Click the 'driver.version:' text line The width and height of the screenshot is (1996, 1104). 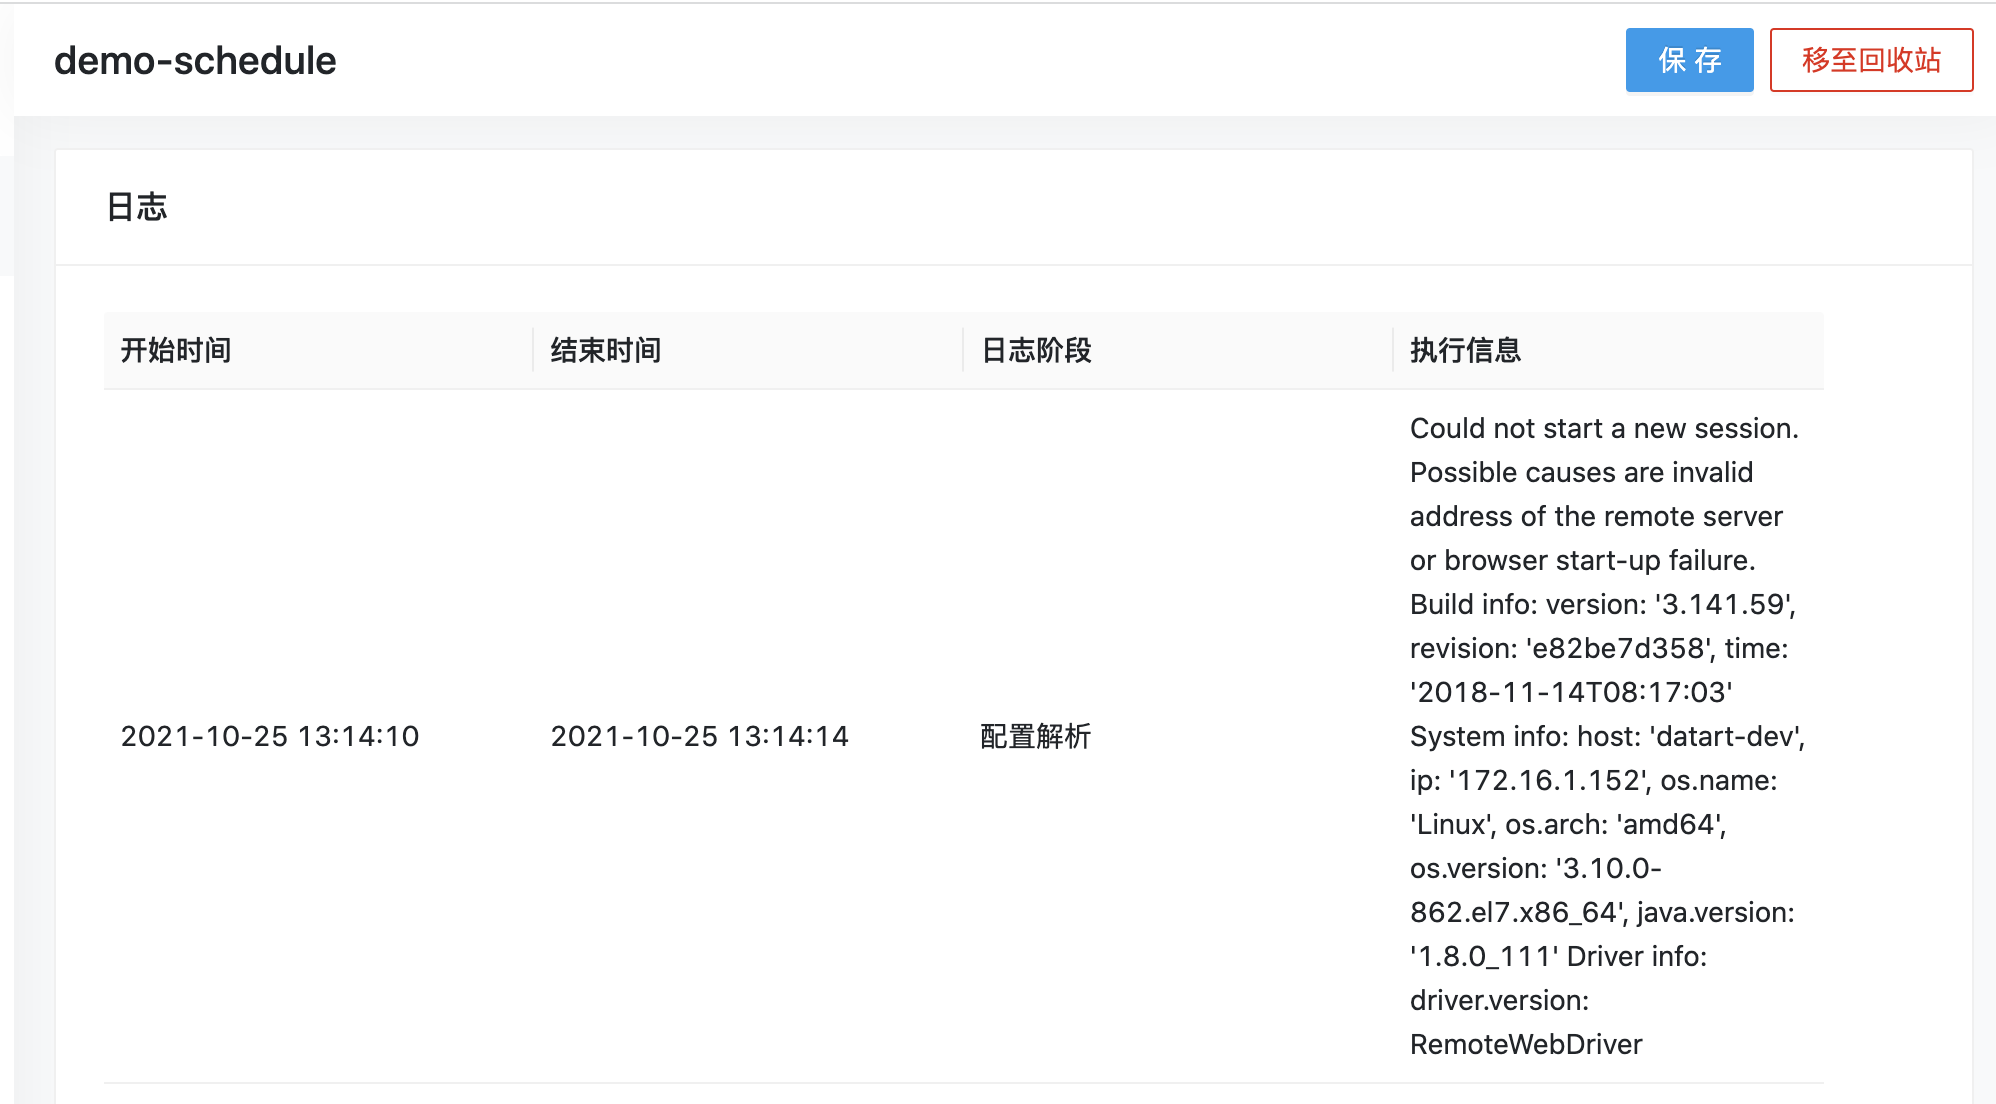[1499, 1000]
